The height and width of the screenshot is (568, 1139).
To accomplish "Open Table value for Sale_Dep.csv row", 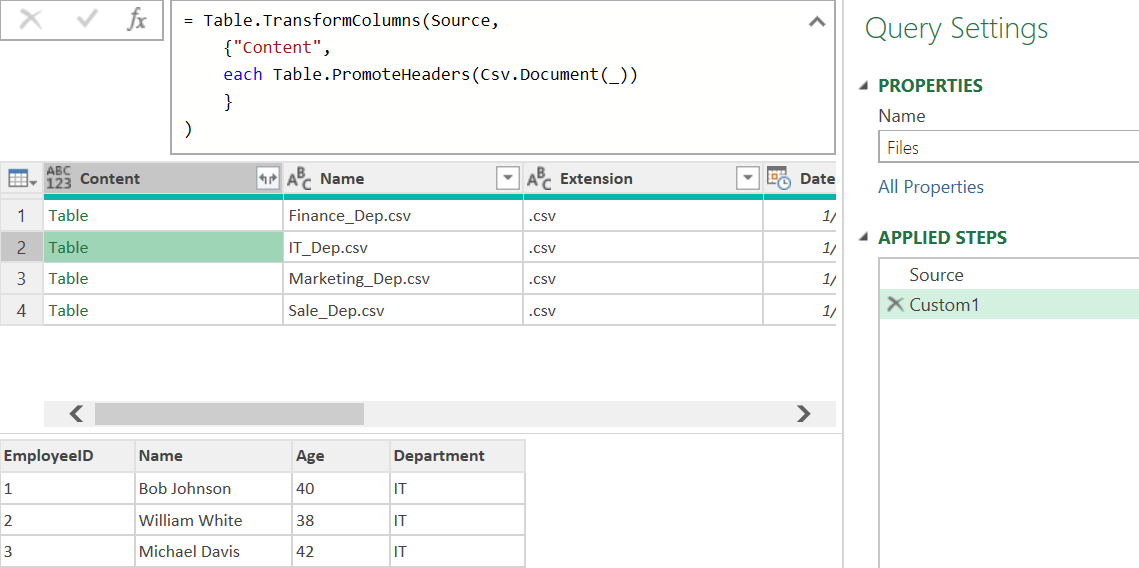I will tap(68, 311).
